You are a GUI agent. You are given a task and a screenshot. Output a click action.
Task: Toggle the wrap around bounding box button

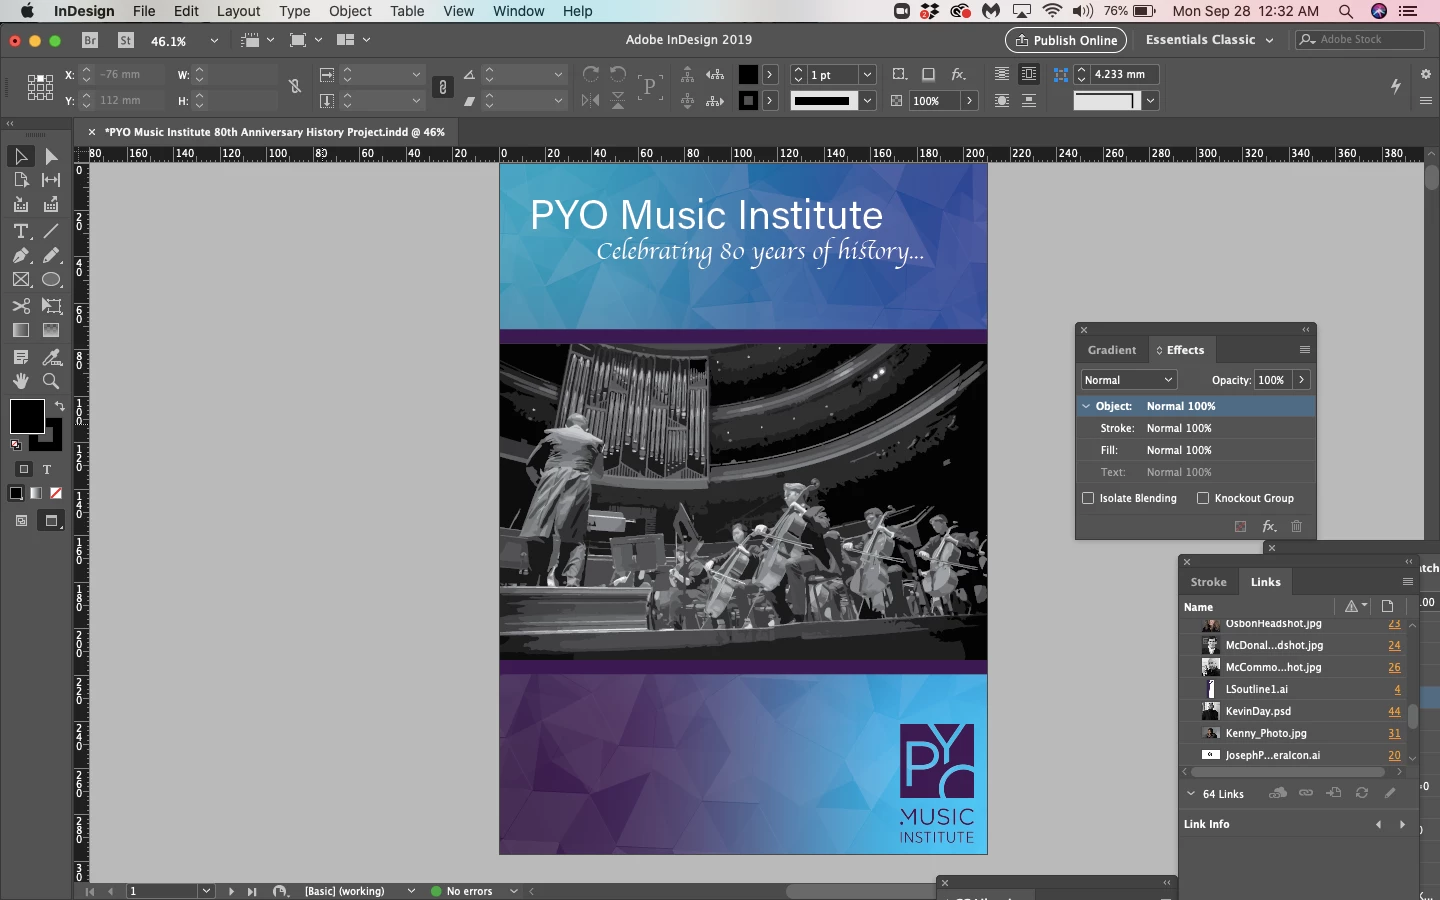tap(1029, 74)
